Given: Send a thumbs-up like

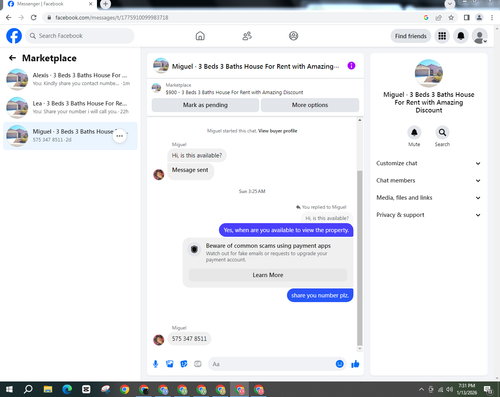Looking at the screenshot, I should pyautogui.click(x=355, y=364).
